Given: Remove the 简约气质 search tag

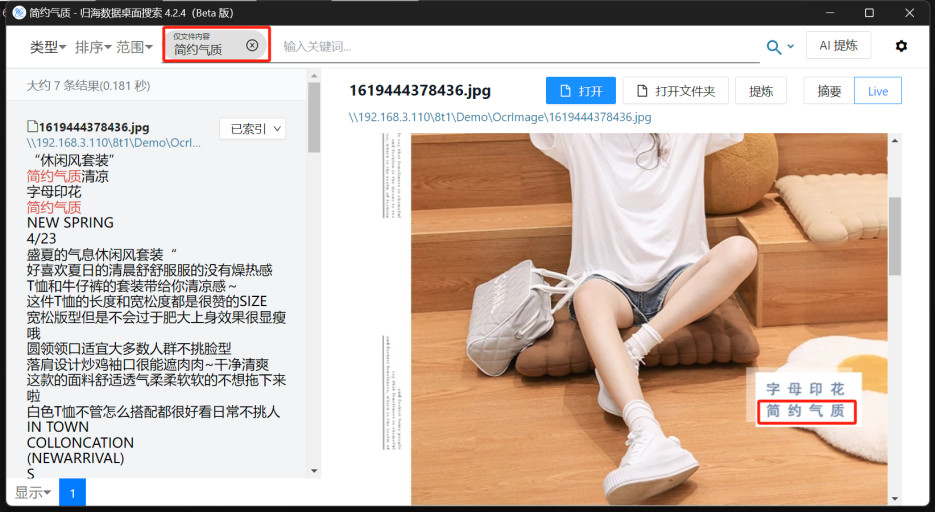Looking at the screenshot, I should click(x=252, y=45).
